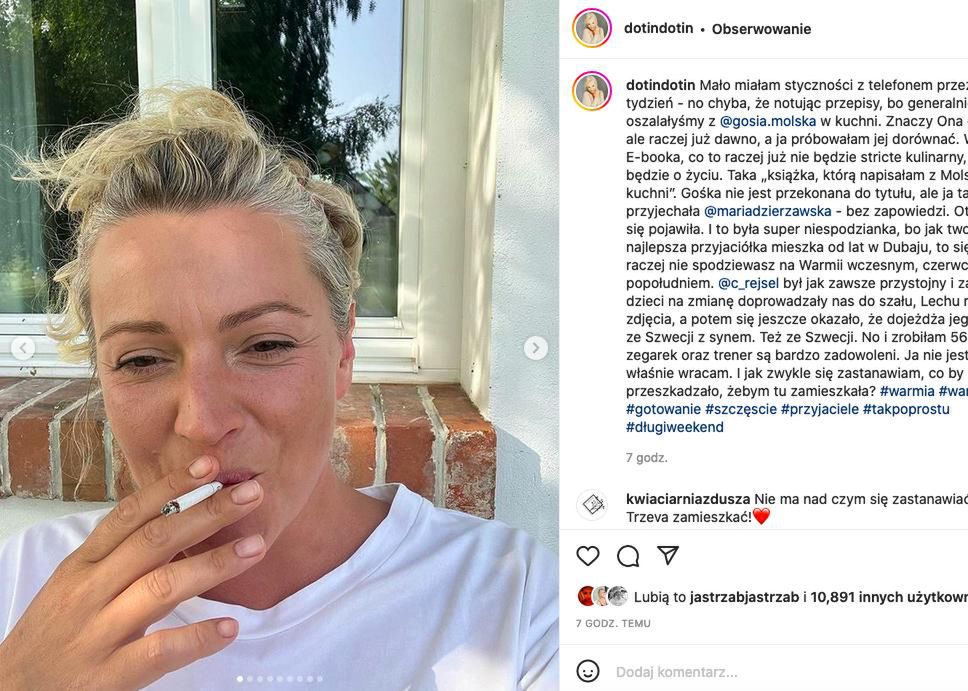Toggle Obserwowanie following status

[x=761, y=29]
